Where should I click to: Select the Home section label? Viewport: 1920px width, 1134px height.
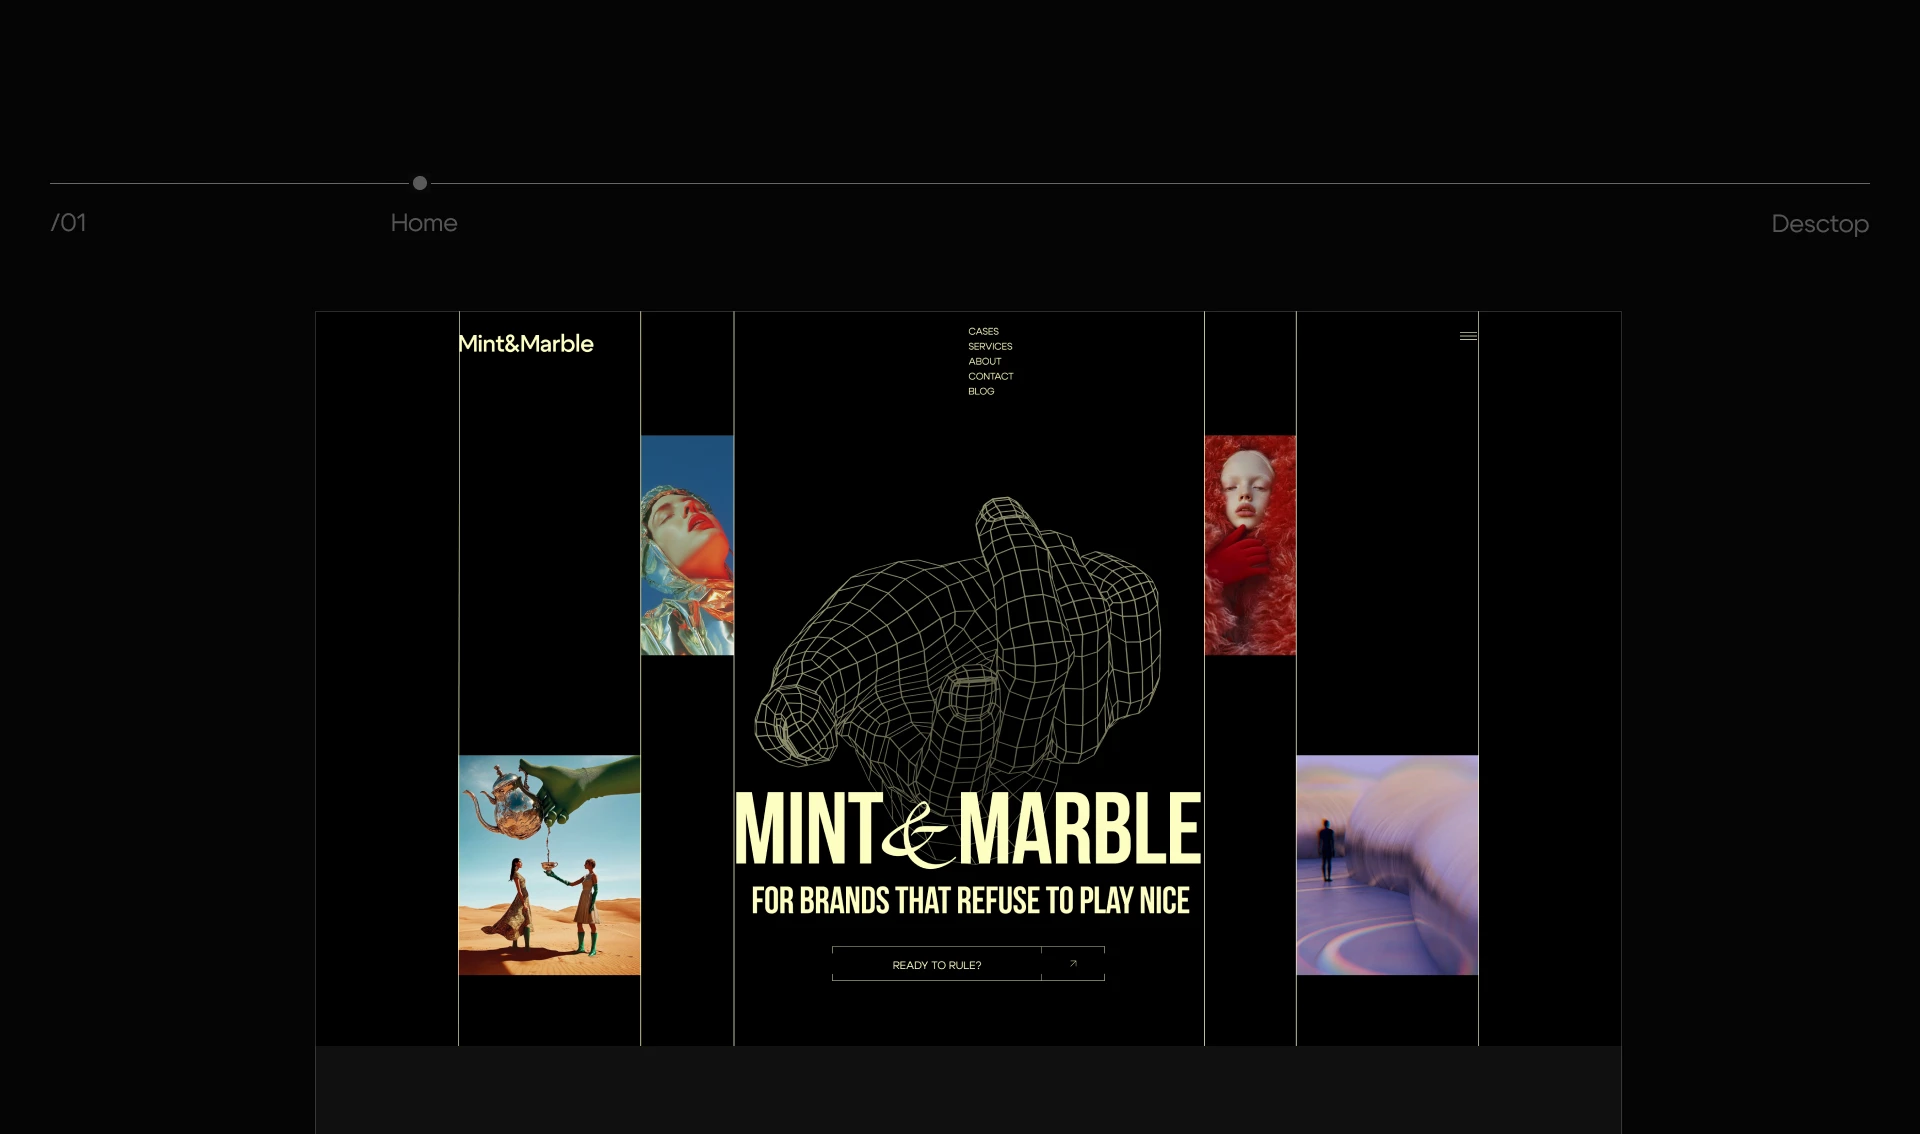click(x=424, y=223)
